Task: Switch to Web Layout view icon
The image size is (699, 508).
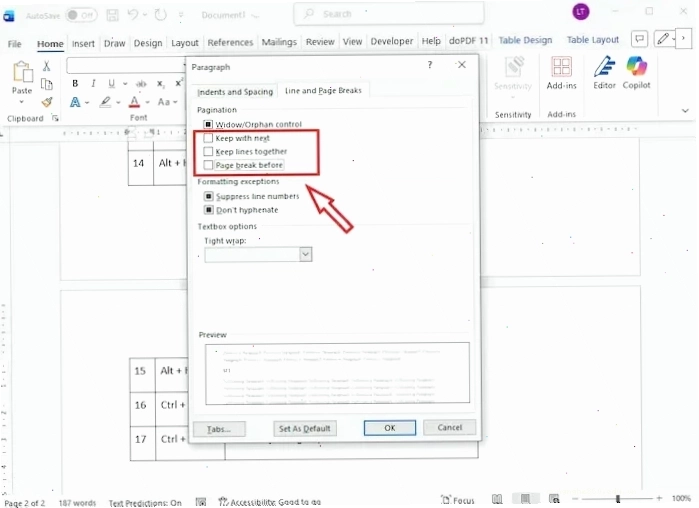Action: (554, 499)
